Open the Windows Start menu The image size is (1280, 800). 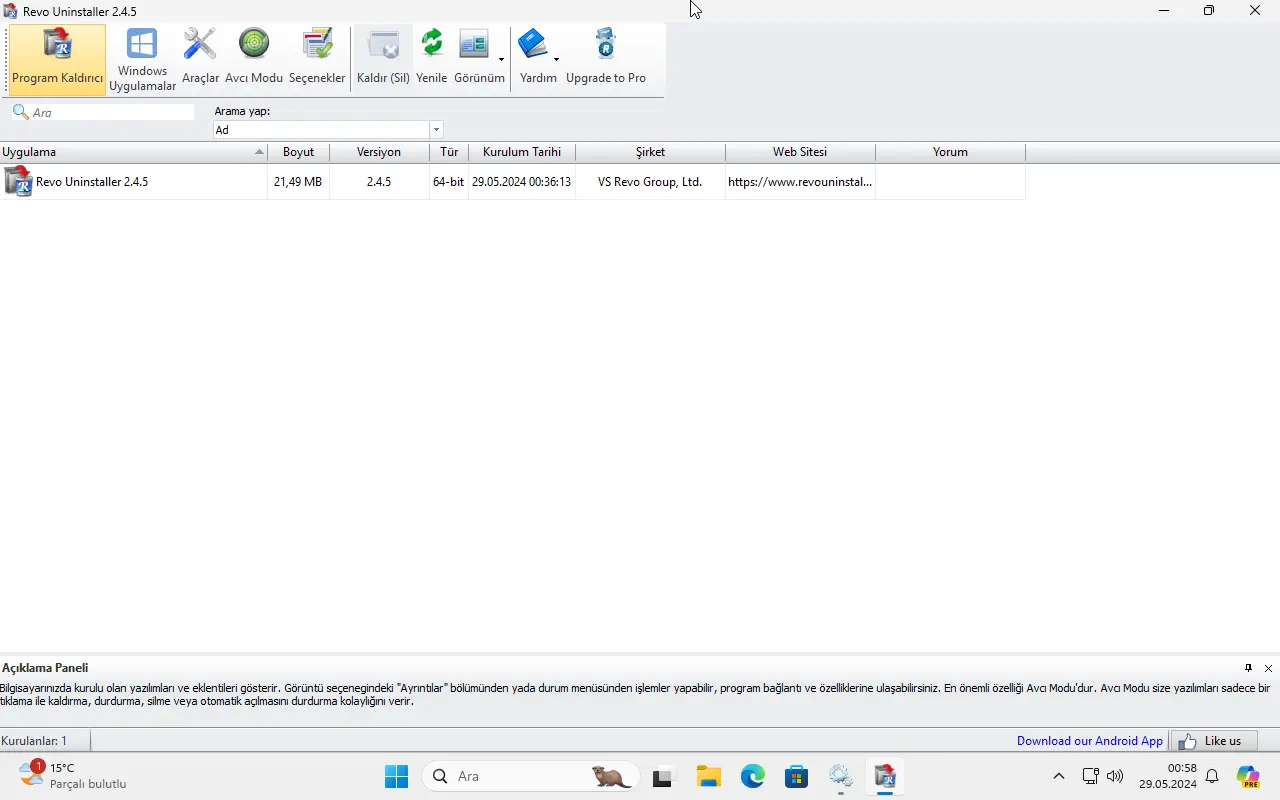[397, 776]
